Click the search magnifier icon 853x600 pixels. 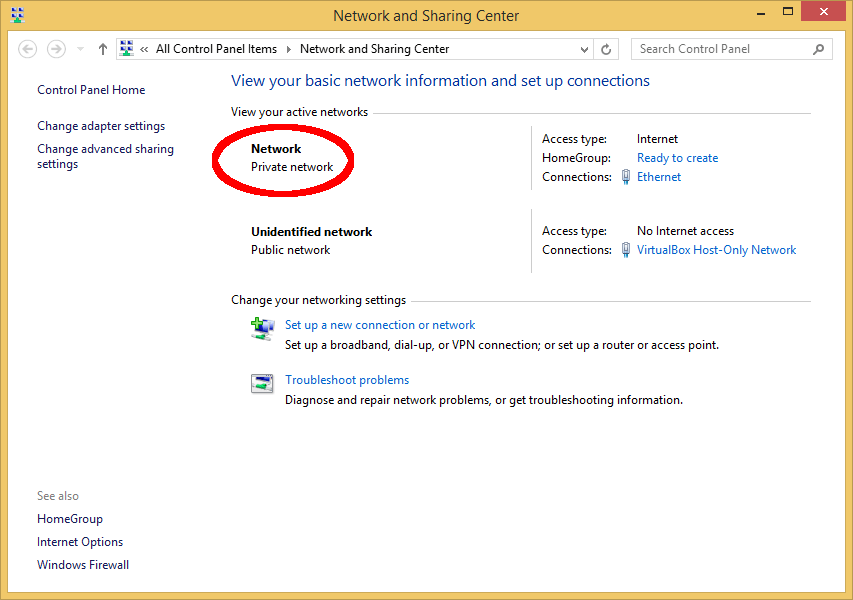tap(818, 48)
